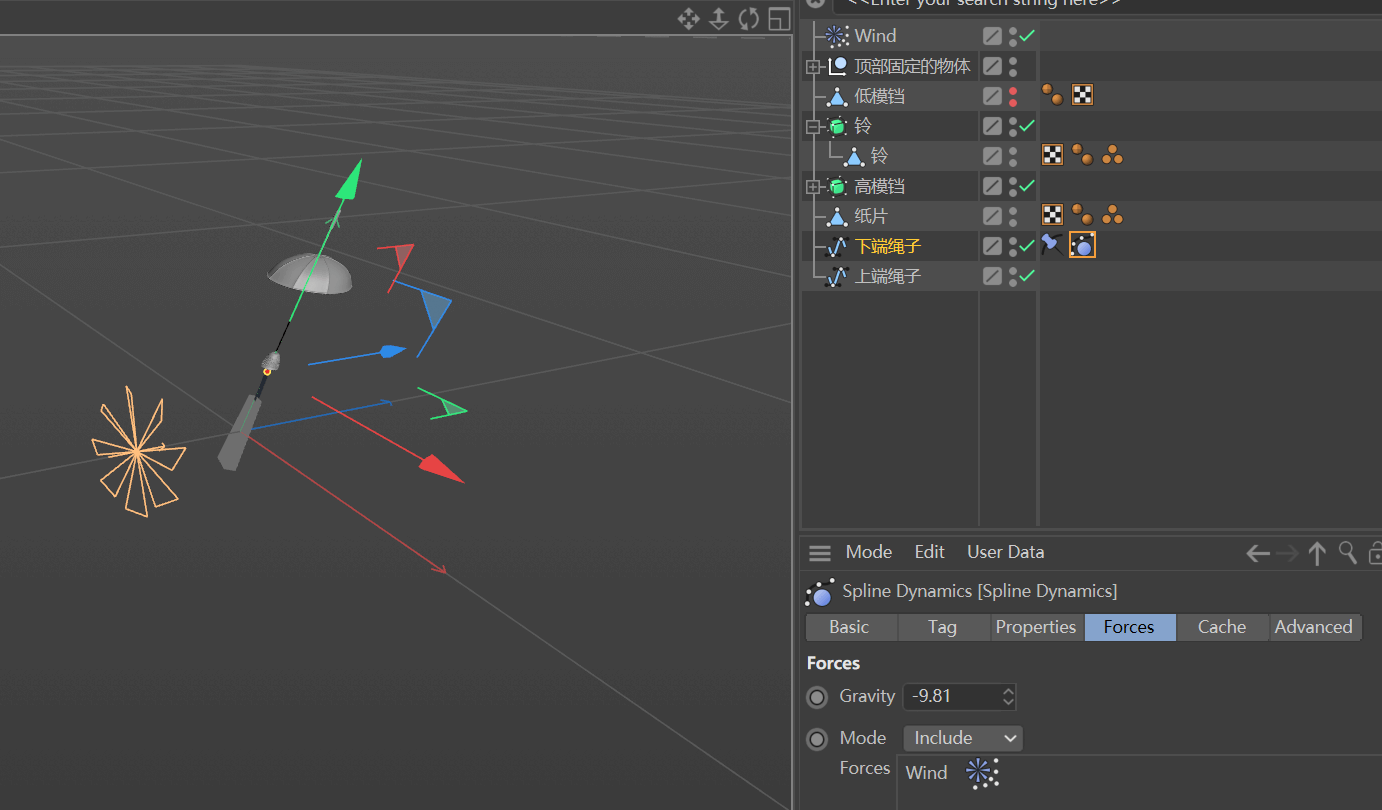Open the Mode Include dropdown

tap(963, 738)
